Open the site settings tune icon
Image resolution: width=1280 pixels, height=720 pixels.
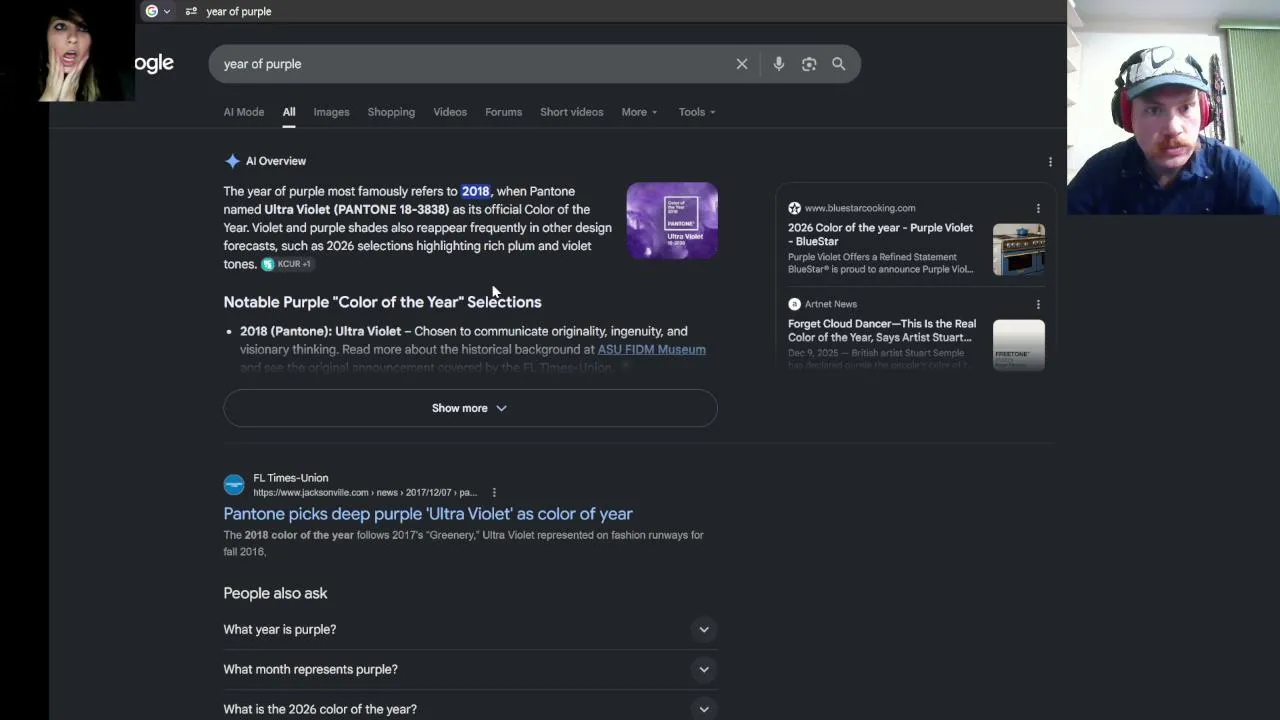(x=191, y=11)
